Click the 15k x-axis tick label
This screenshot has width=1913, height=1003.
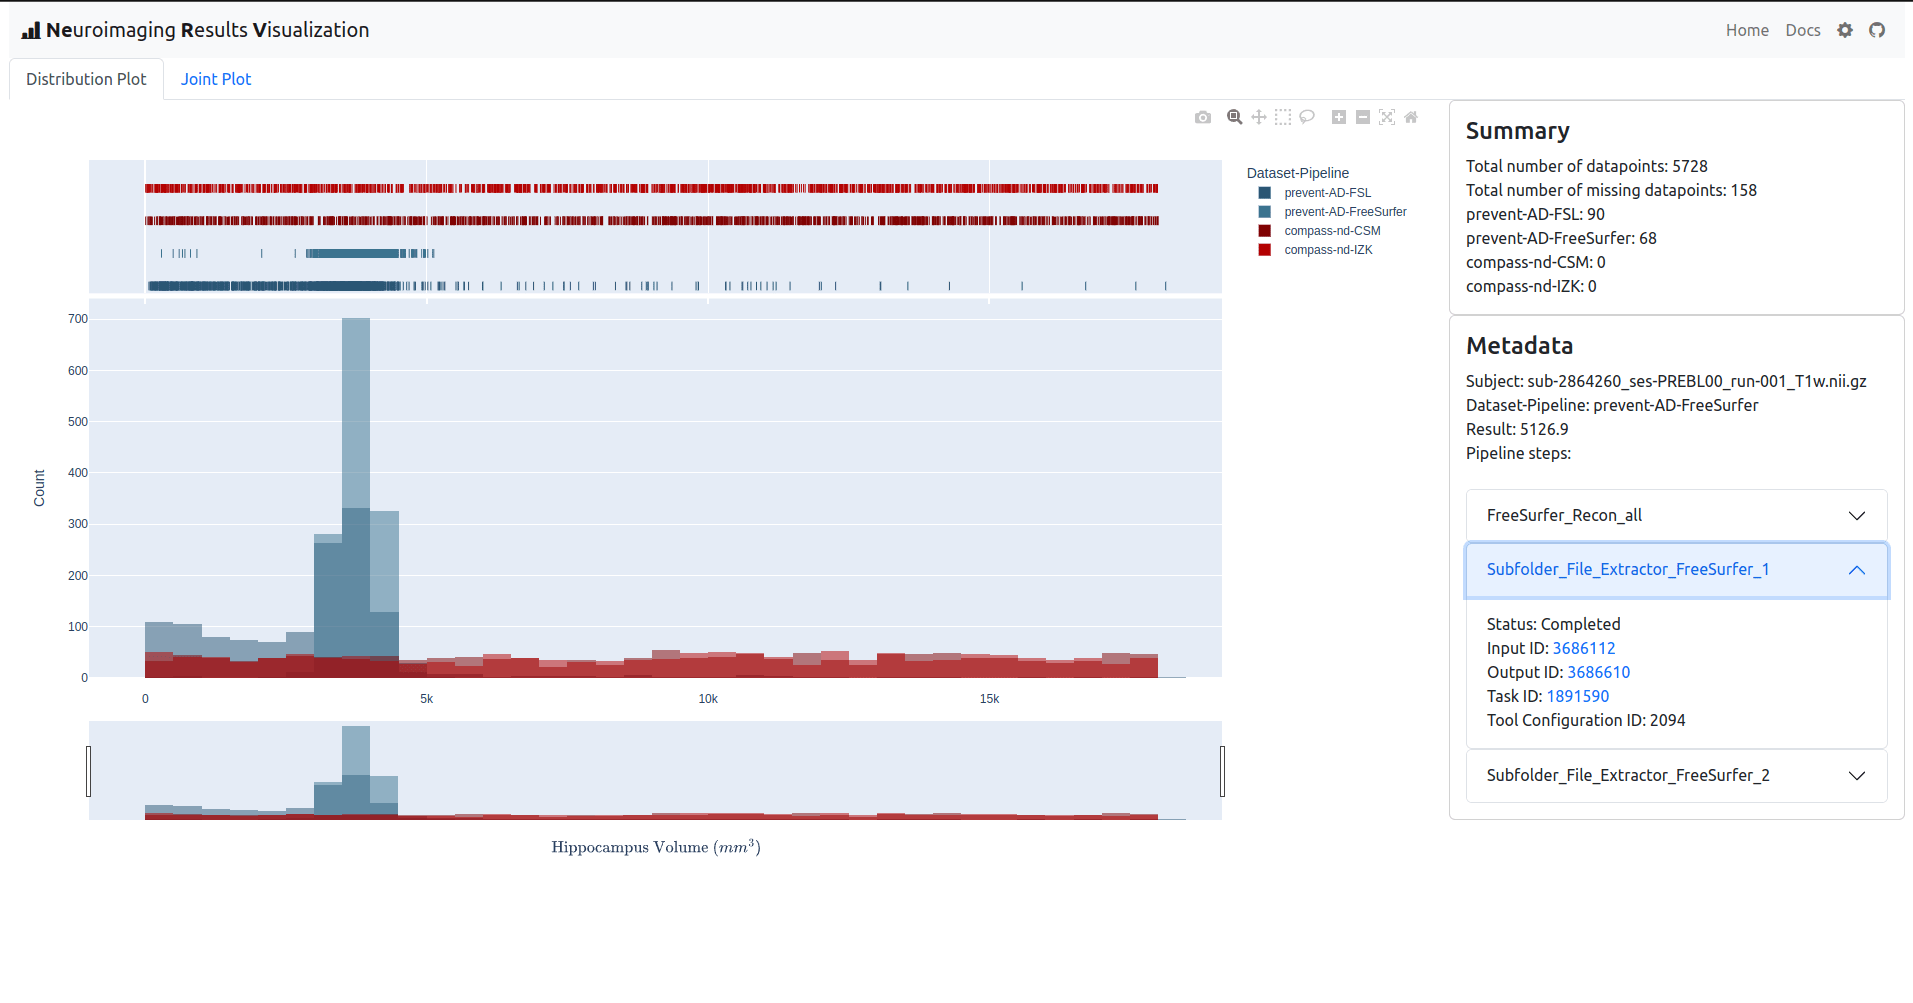coord(989,699)
